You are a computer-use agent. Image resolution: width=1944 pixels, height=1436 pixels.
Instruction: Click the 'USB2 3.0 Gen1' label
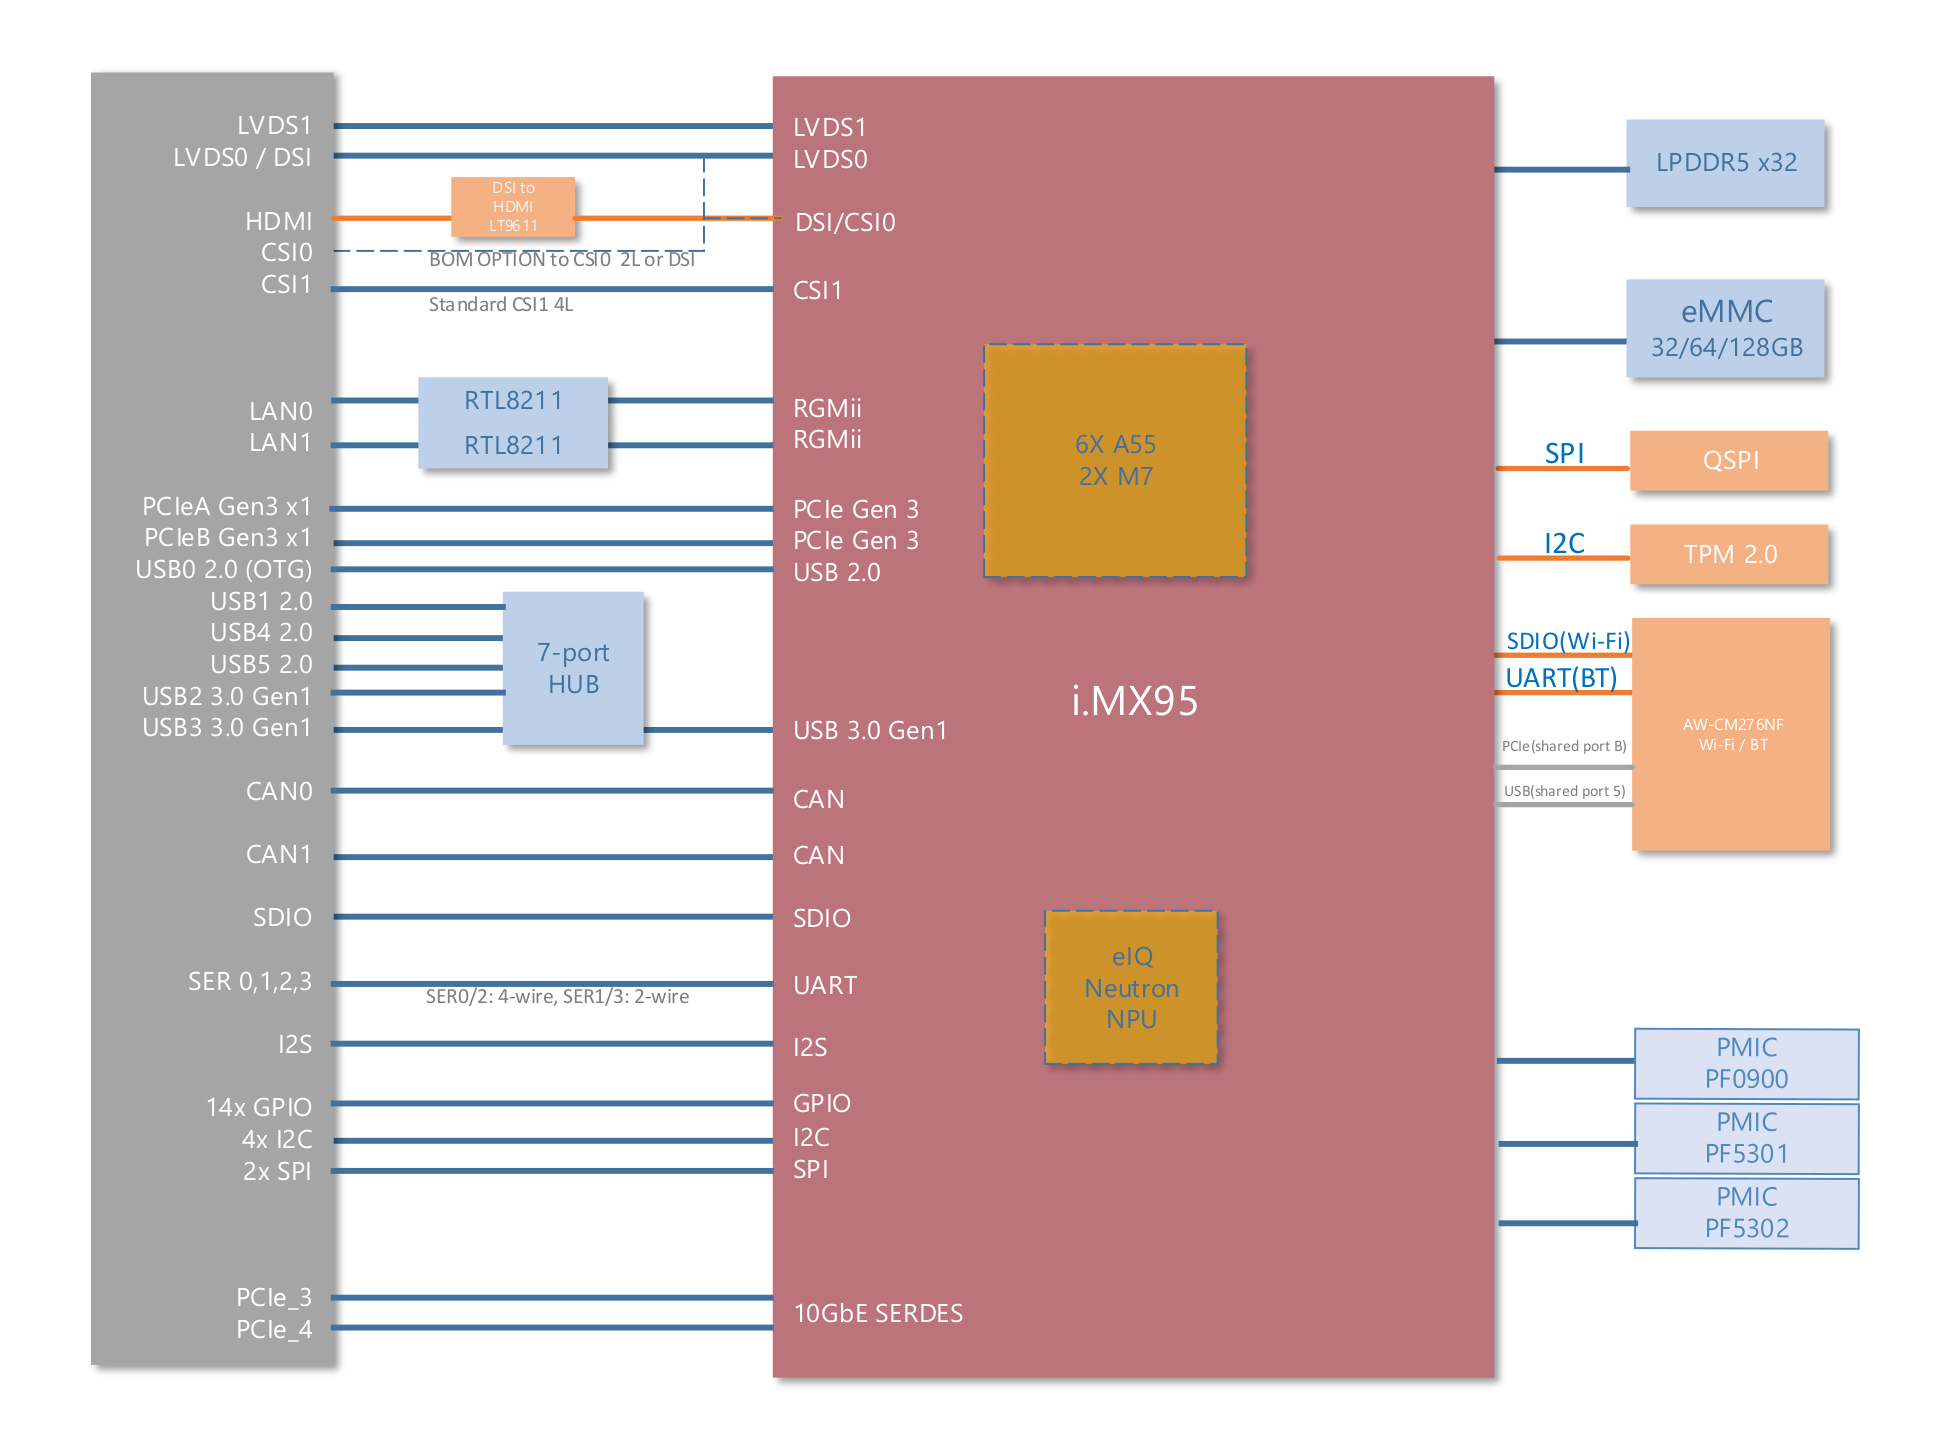click(227, 696)
